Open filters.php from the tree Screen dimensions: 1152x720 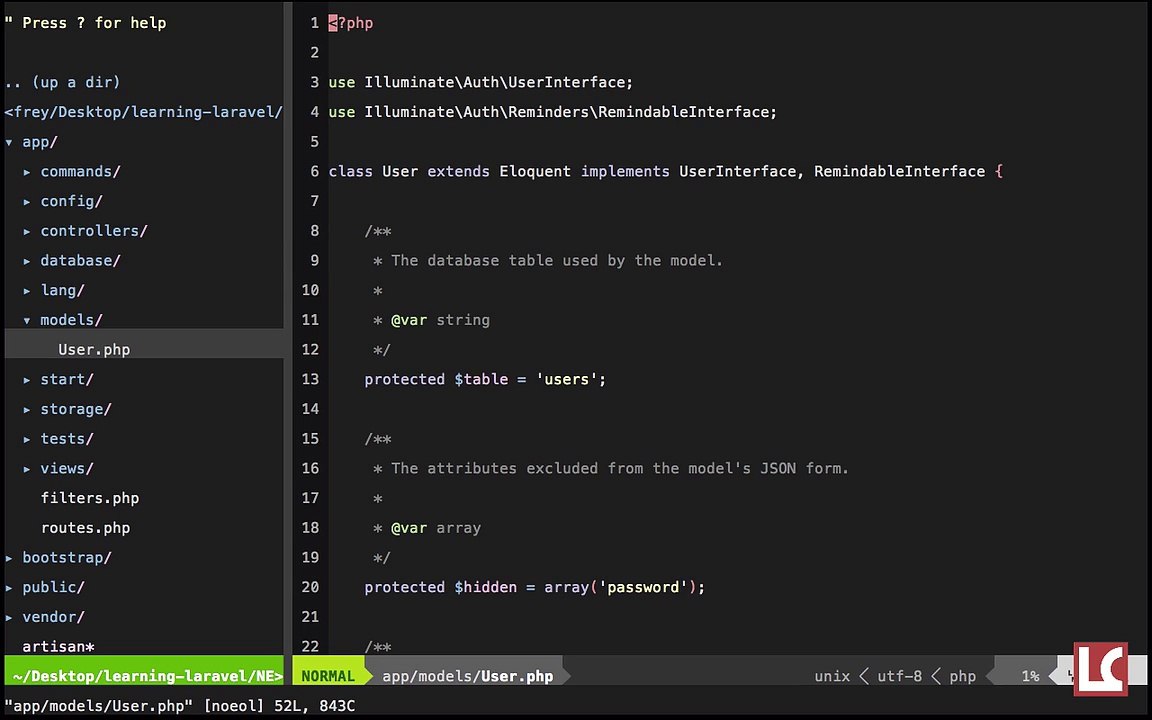pos(90,498)
